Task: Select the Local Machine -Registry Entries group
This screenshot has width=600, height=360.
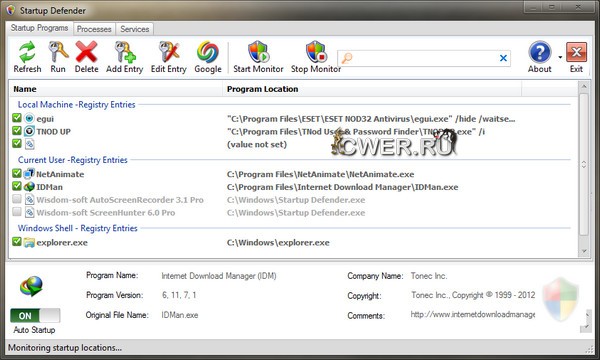Action: pyautogui.click(x=77, y=104)
